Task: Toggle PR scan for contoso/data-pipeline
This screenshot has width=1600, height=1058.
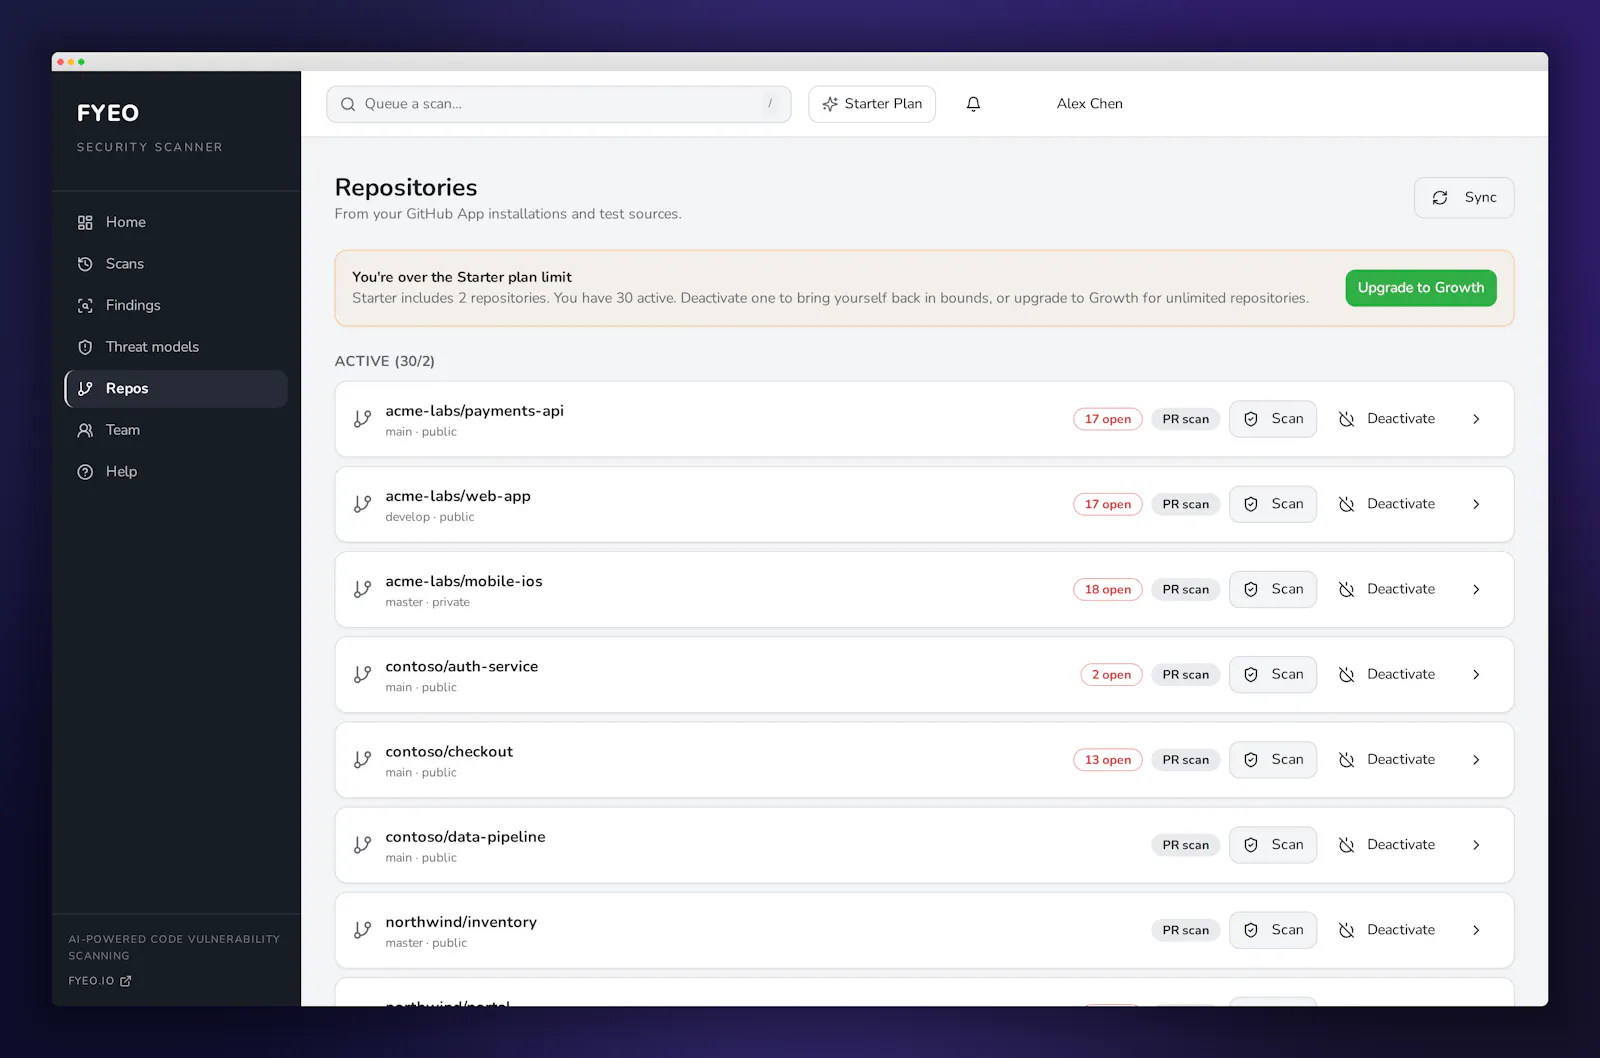Action: tap(1186, 845)
